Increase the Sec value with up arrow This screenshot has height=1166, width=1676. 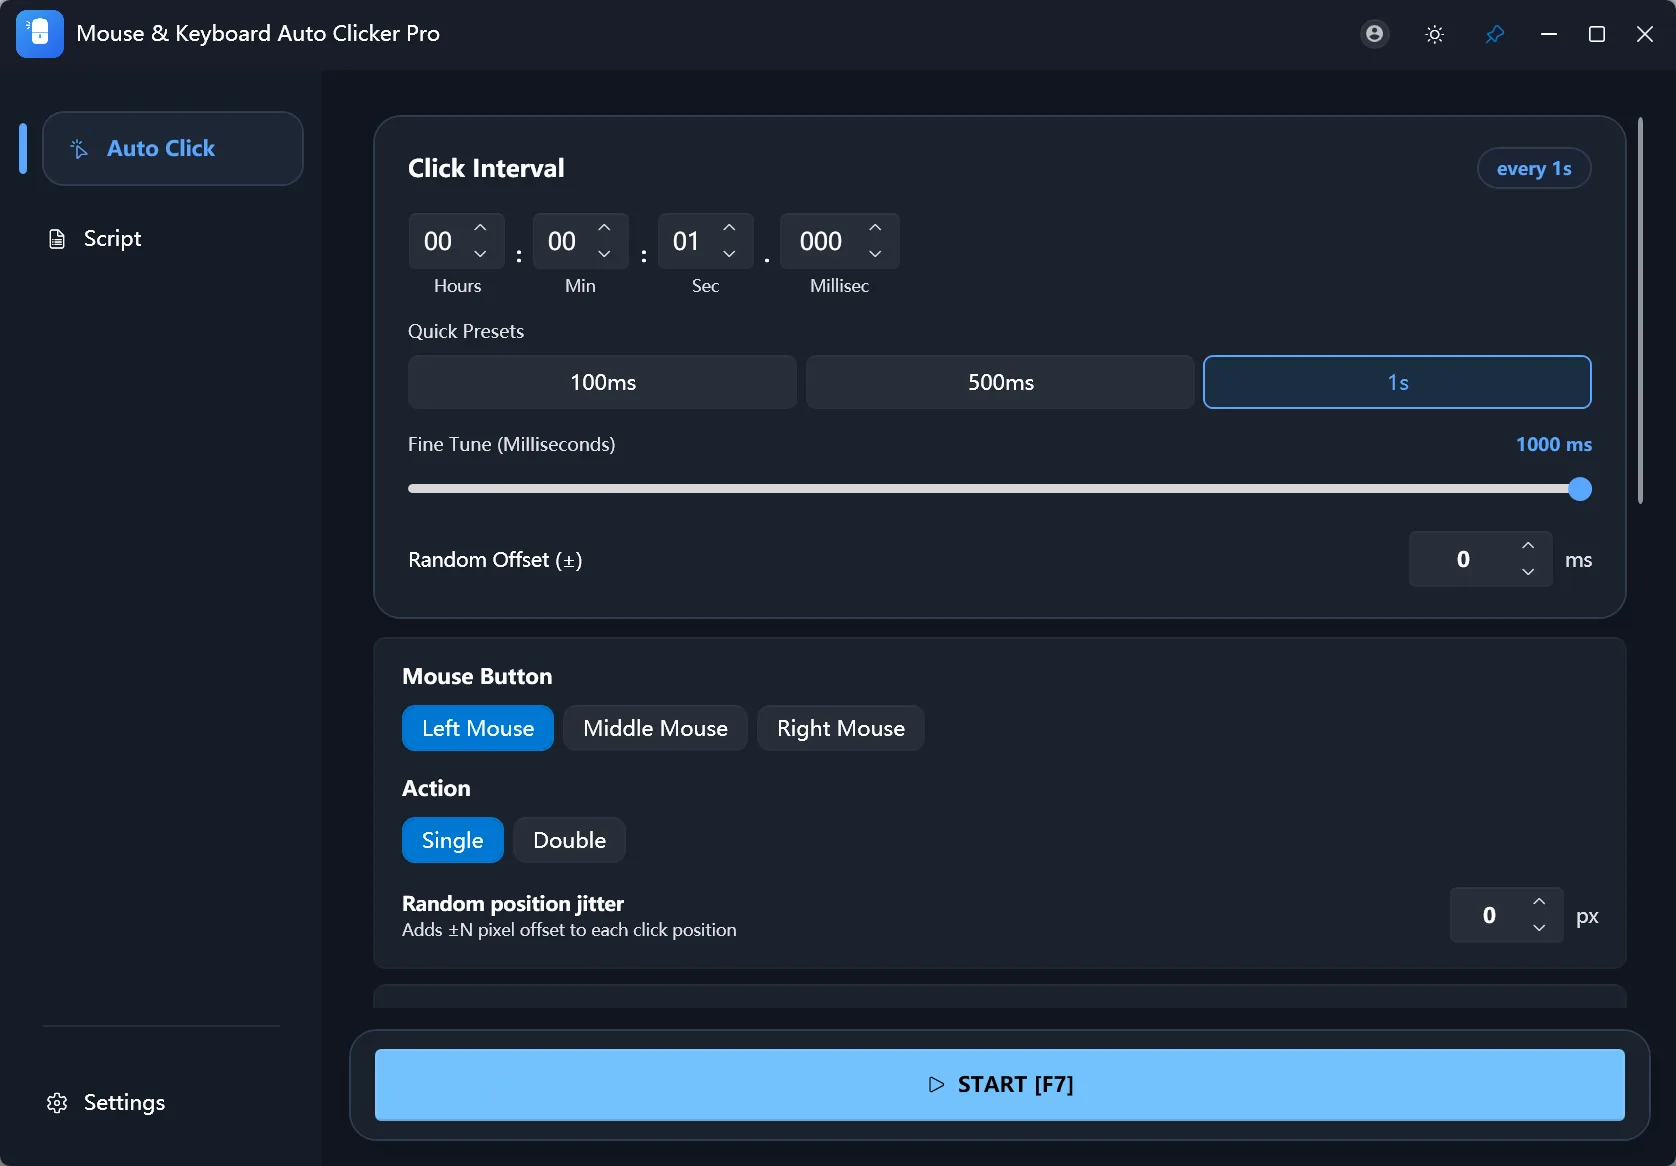[729, 228]
